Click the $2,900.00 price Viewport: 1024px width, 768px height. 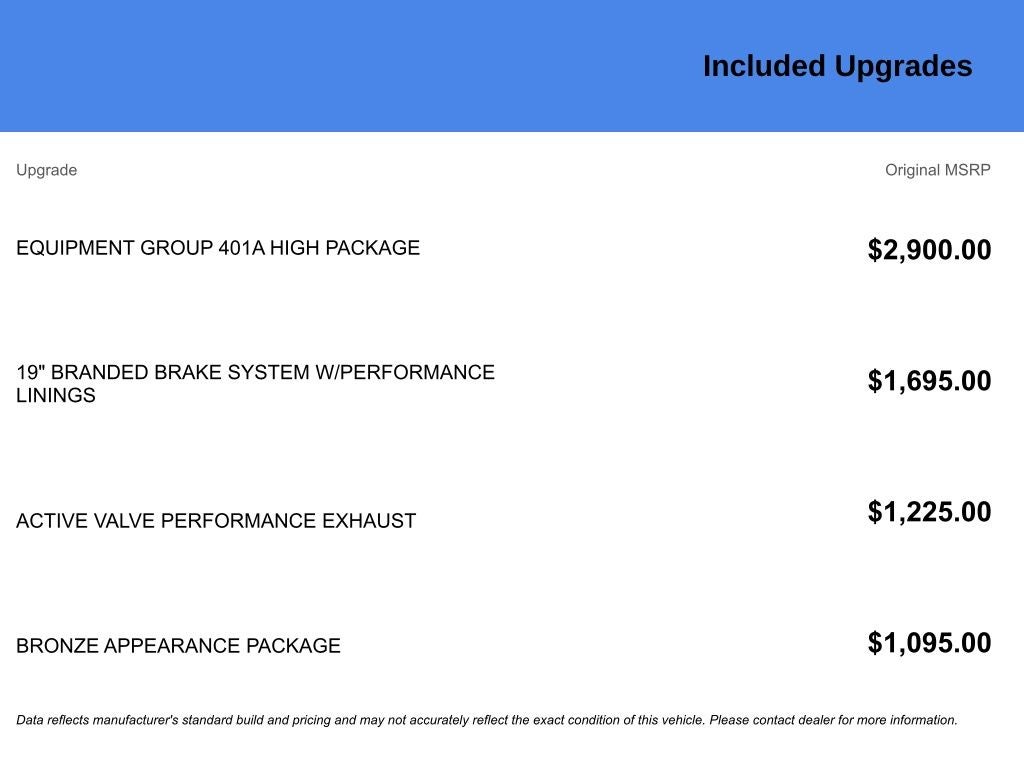929,249
